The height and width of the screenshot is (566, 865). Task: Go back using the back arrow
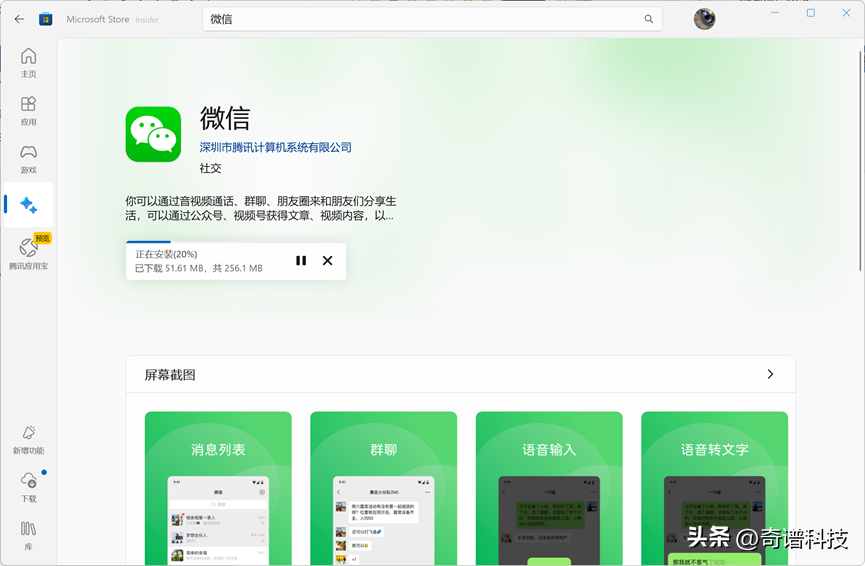click(19, 19)
